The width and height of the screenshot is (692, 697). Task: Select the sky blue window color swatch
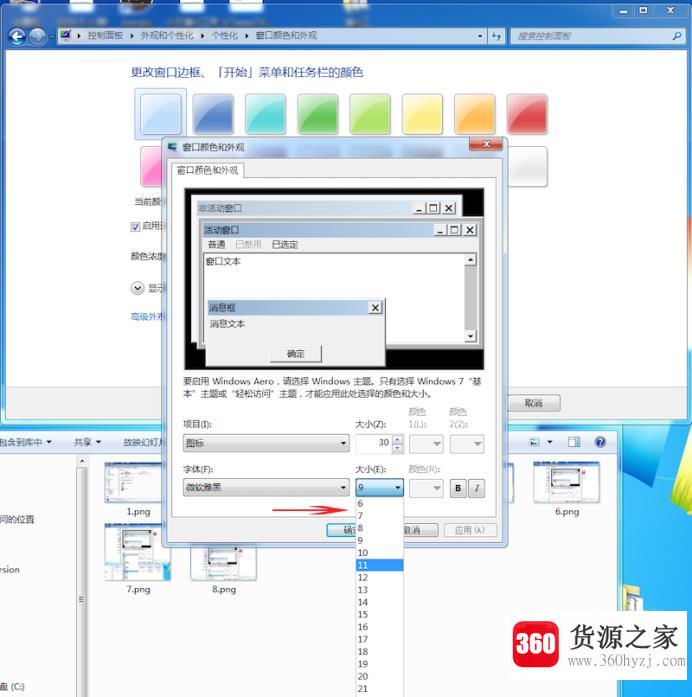tap(160, 114)
